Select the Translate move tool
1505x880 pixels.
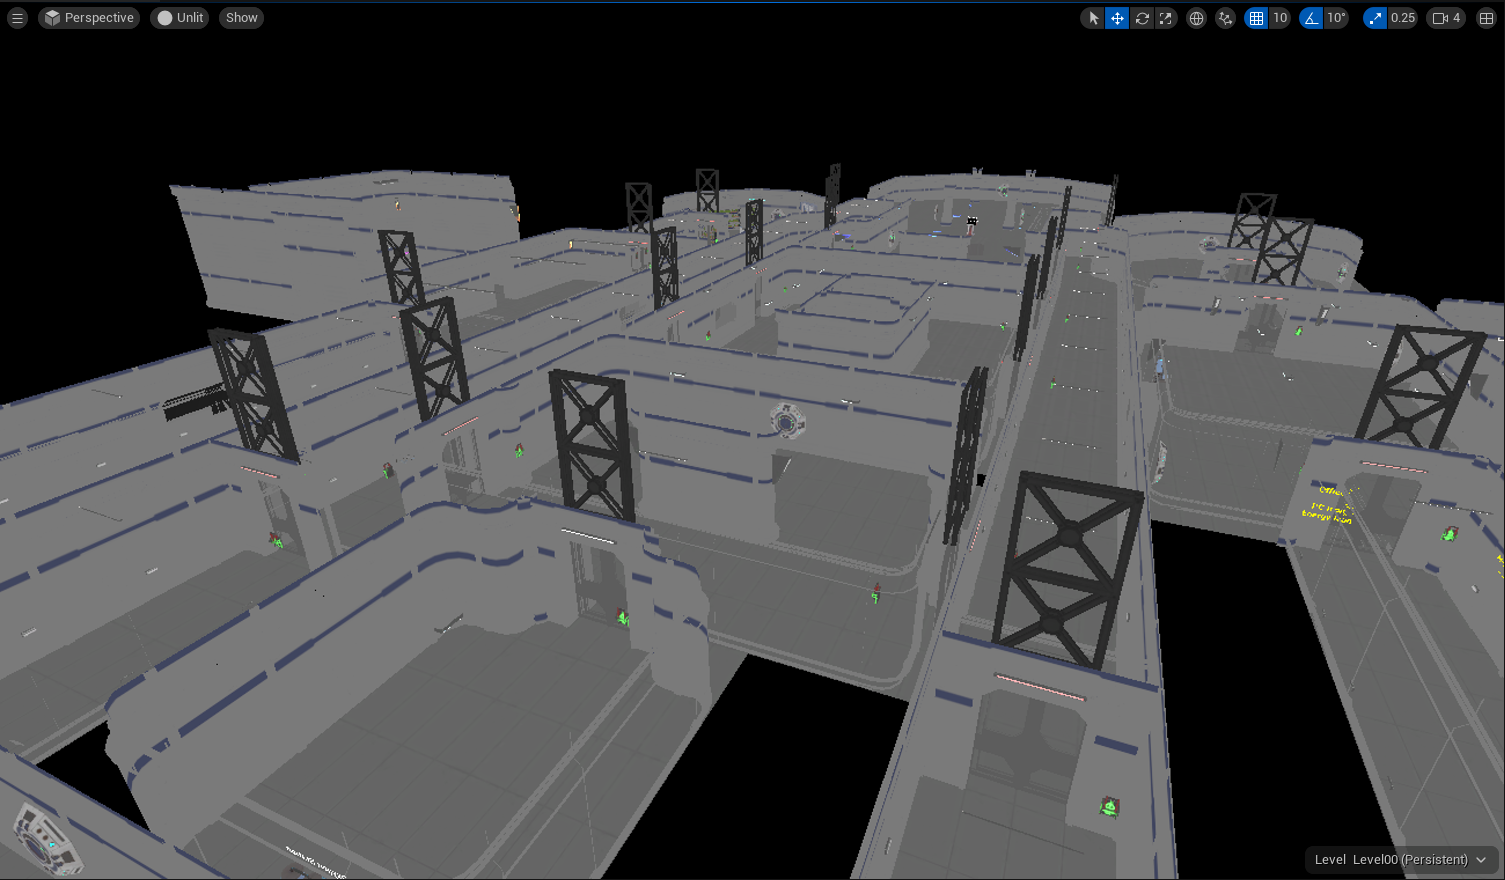1117,18
